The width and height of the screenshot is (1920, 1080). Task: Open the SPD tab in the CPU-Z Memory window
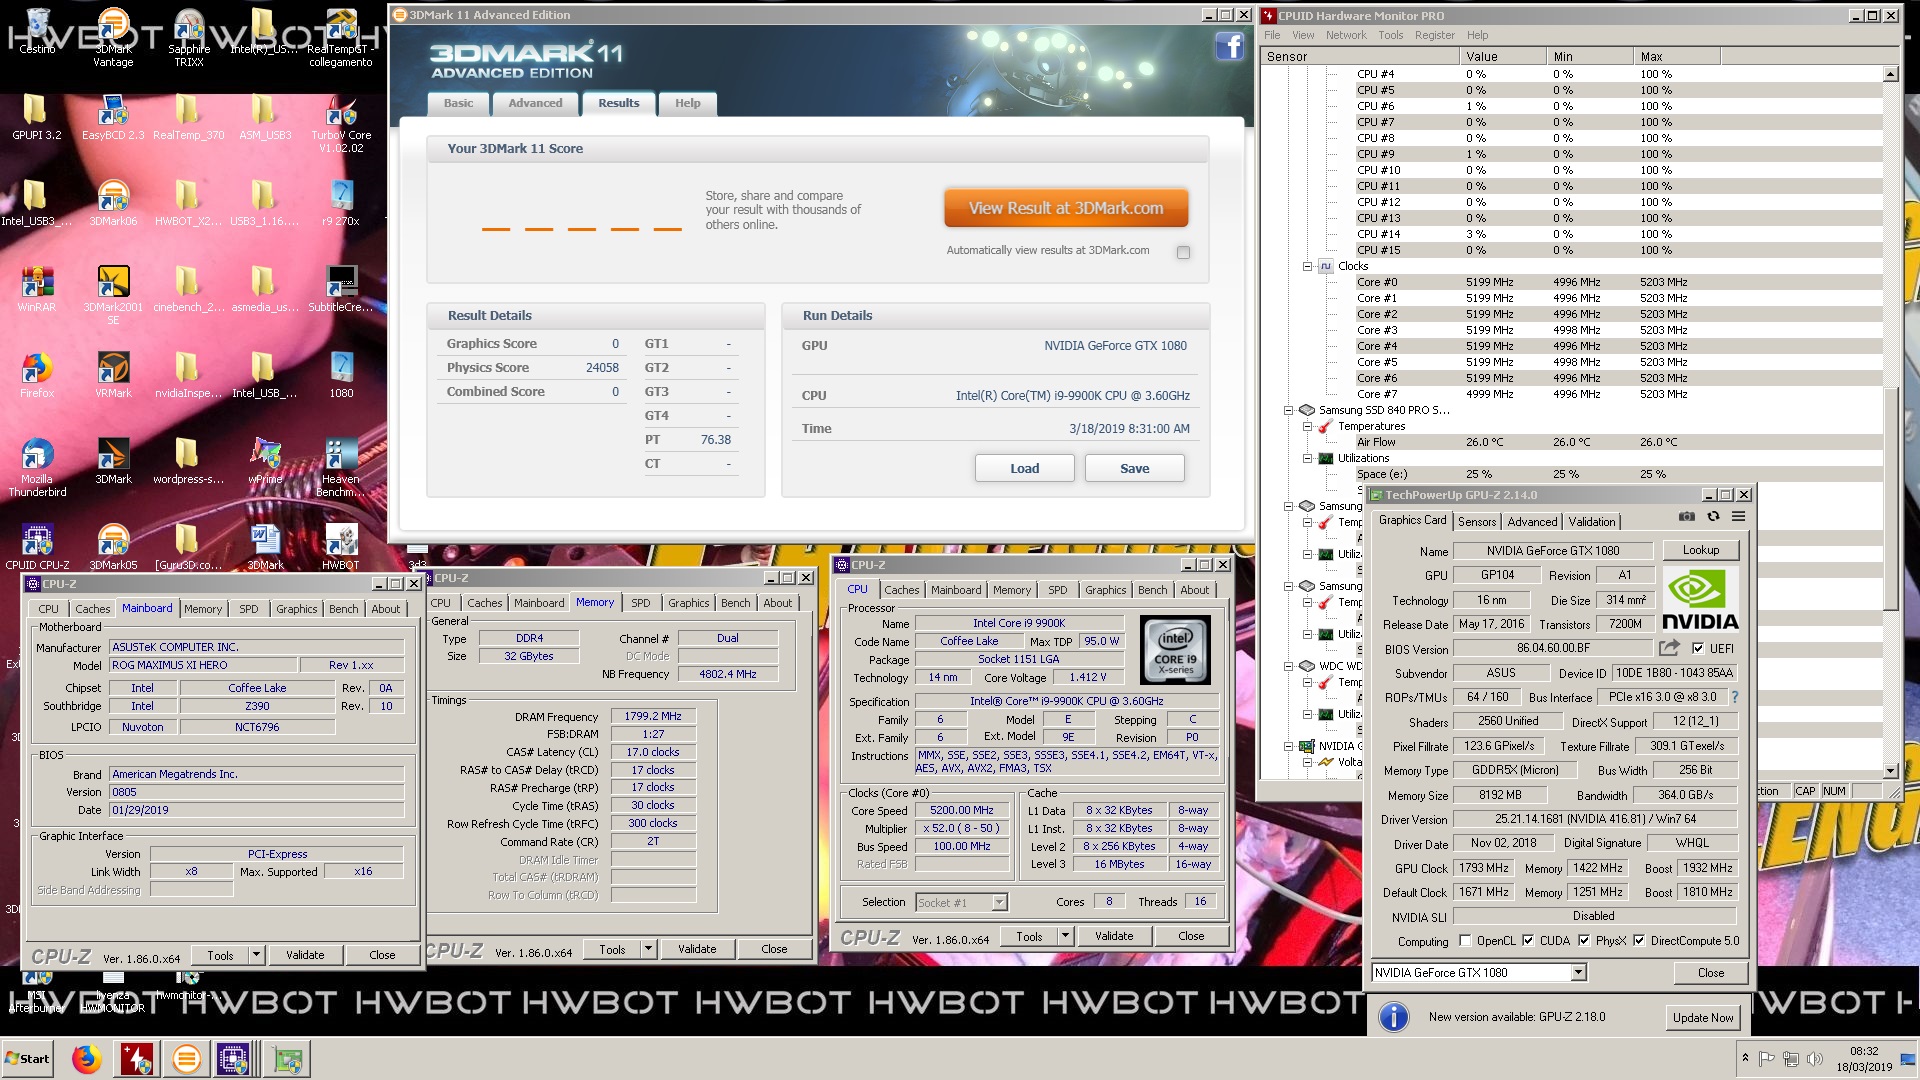pyautogui.click(x=640, y=603)
